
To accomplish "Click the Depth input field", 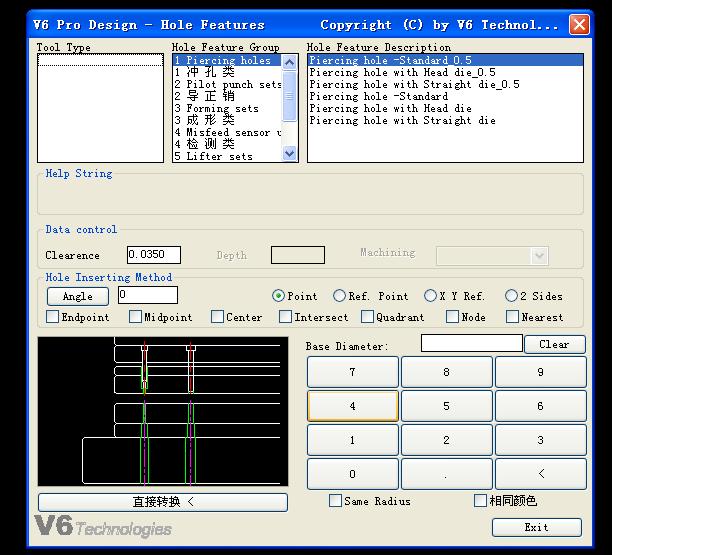I will 298,255.
